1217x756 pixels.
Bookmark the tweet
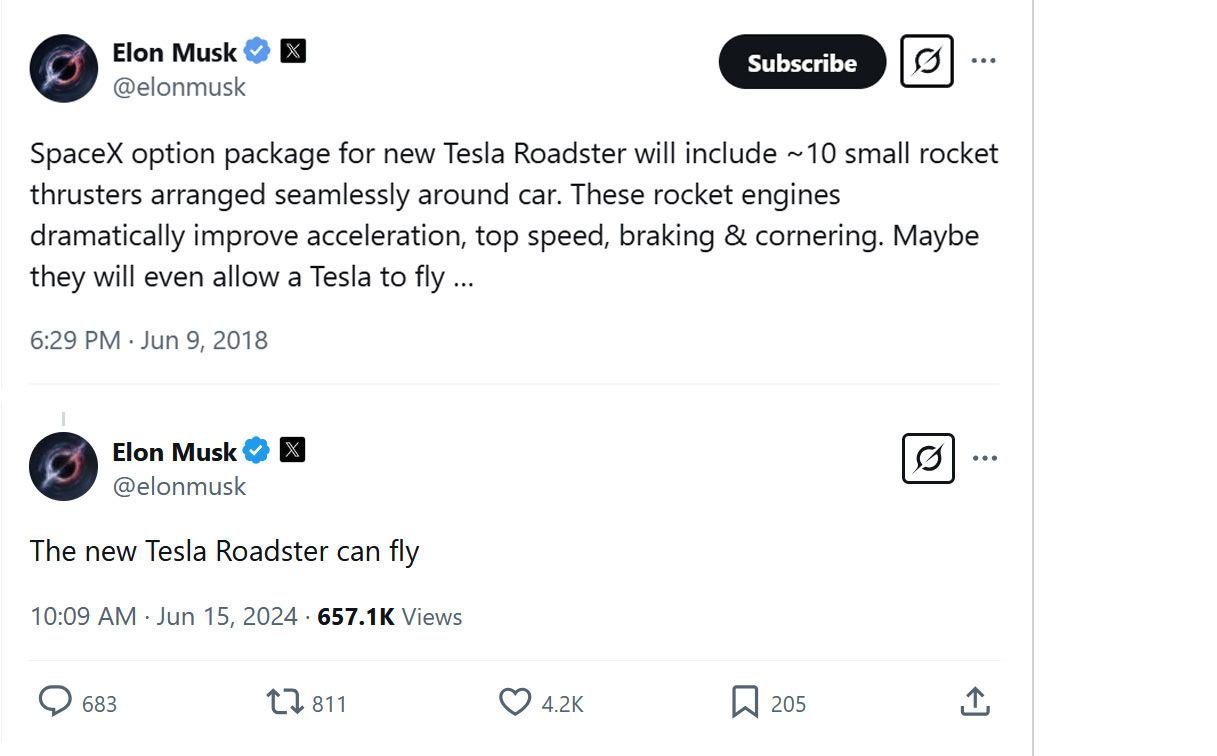(x=745, y=702)
